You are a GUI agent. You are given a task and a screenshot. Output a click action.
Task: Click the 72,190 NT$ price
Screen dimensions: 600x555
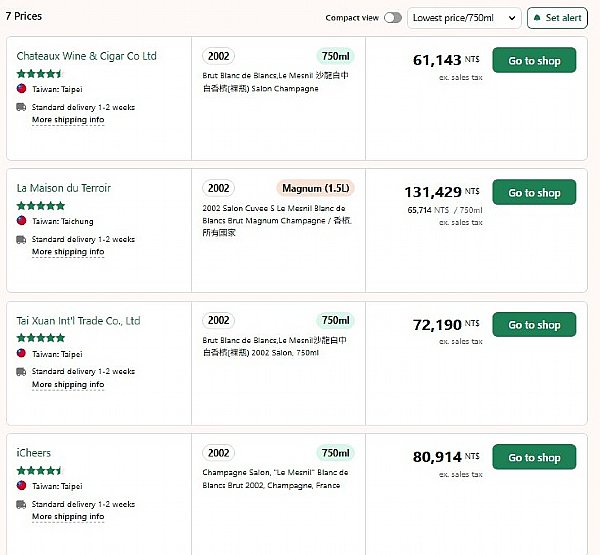point(446,325)
